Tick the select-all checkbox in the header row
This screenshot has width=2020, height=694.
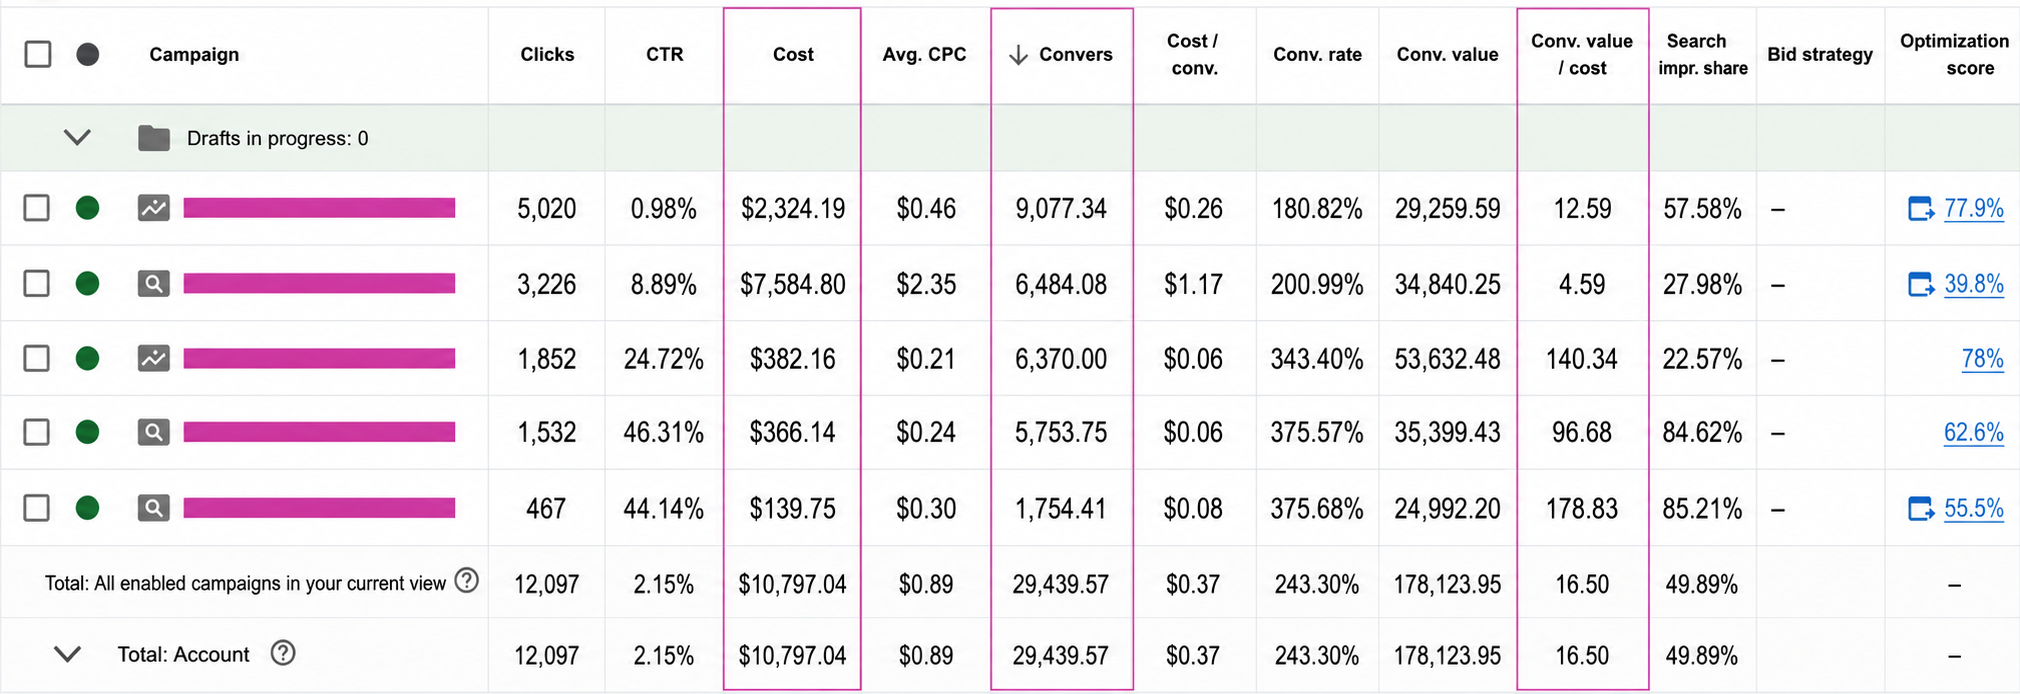38,54
